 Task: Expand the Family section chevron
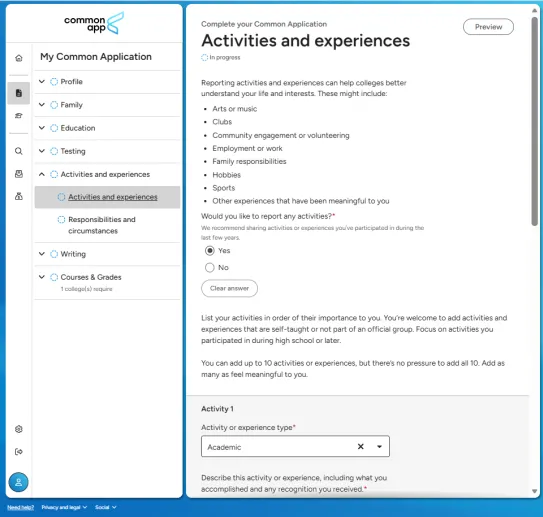pyautogui.click(x=42, y=105)
